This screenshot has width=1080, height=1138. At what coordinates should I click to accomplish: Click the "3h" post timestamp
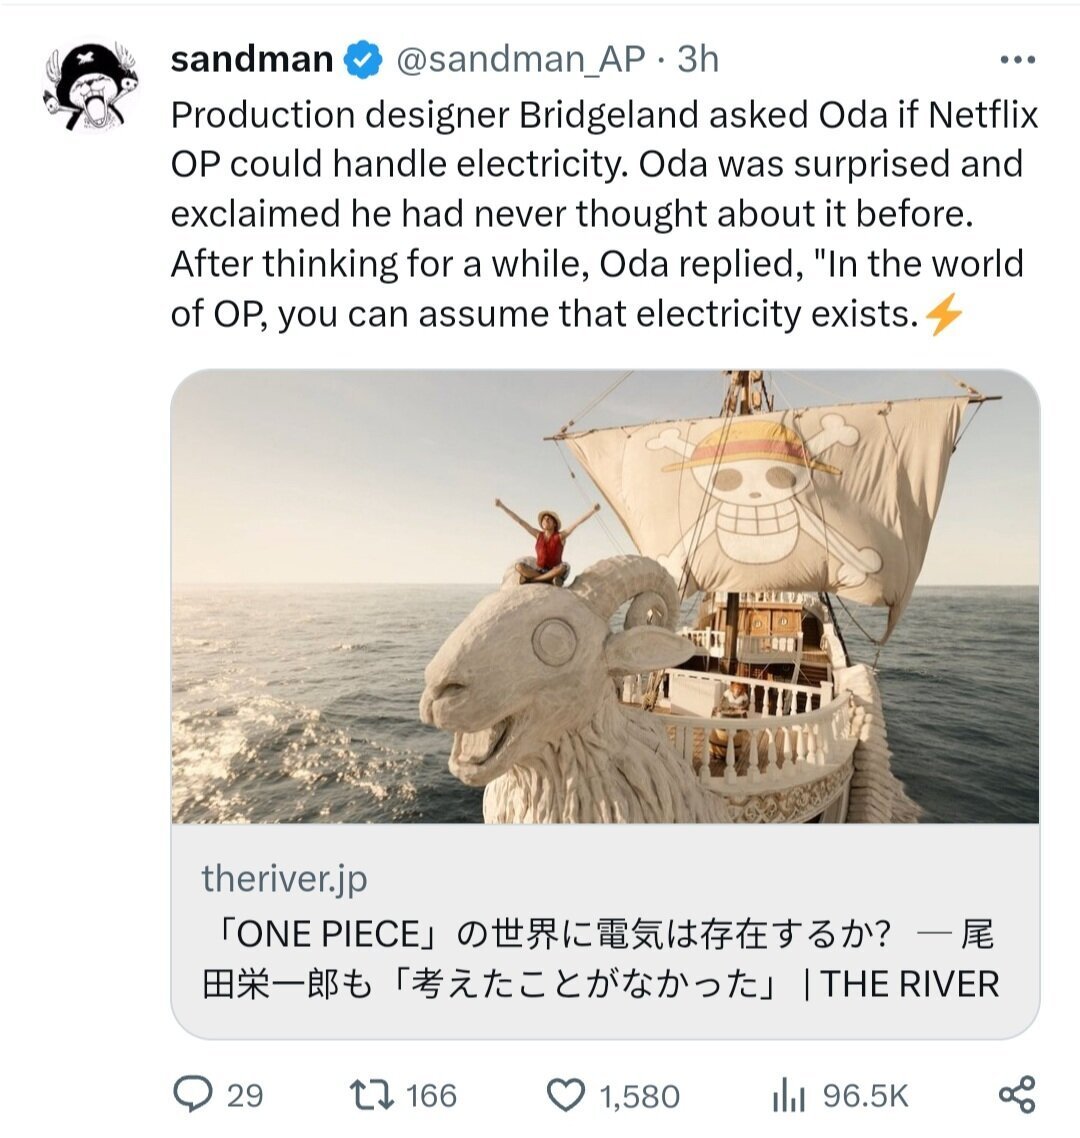698,60
